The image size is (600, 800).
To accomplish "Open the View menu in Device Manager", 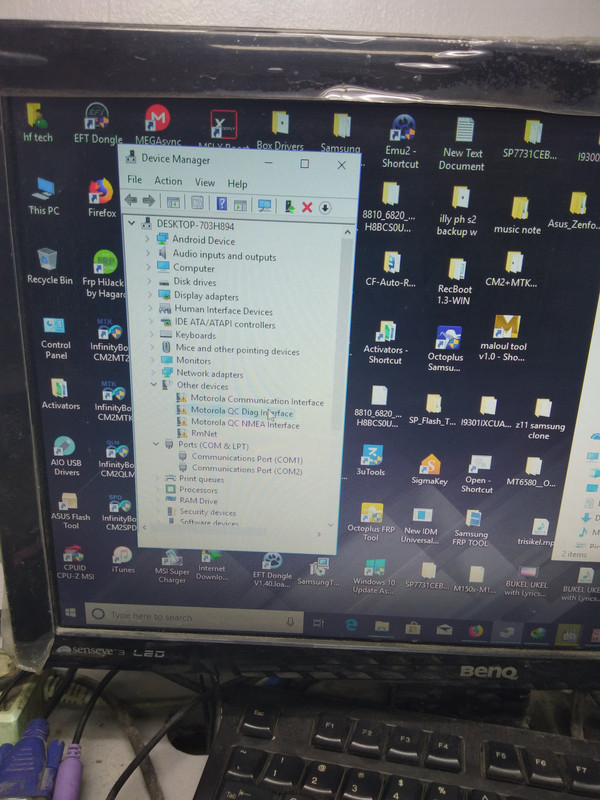I will click(205, 182).
